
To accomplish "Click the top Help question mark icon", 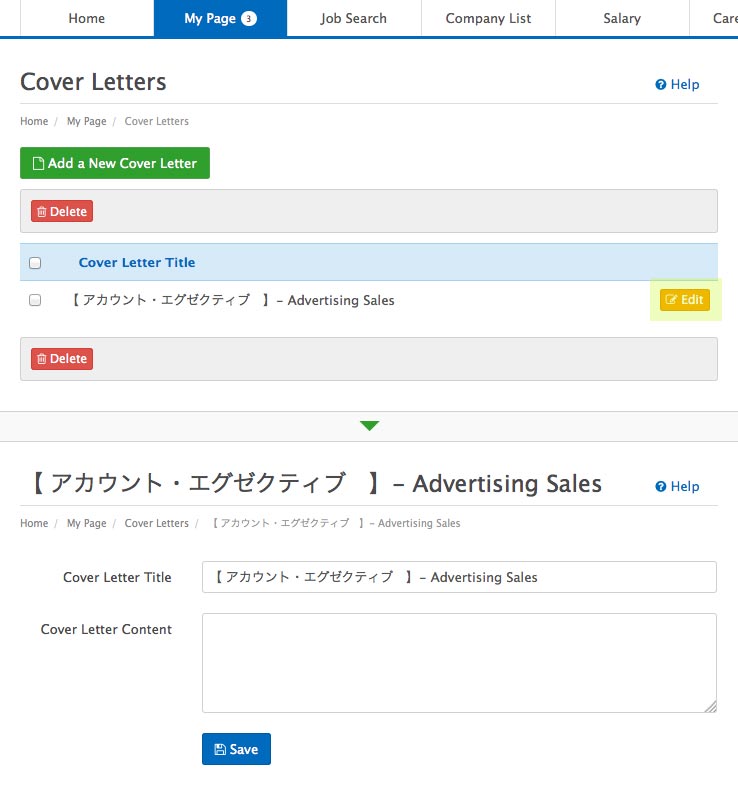I will point(661,85).
